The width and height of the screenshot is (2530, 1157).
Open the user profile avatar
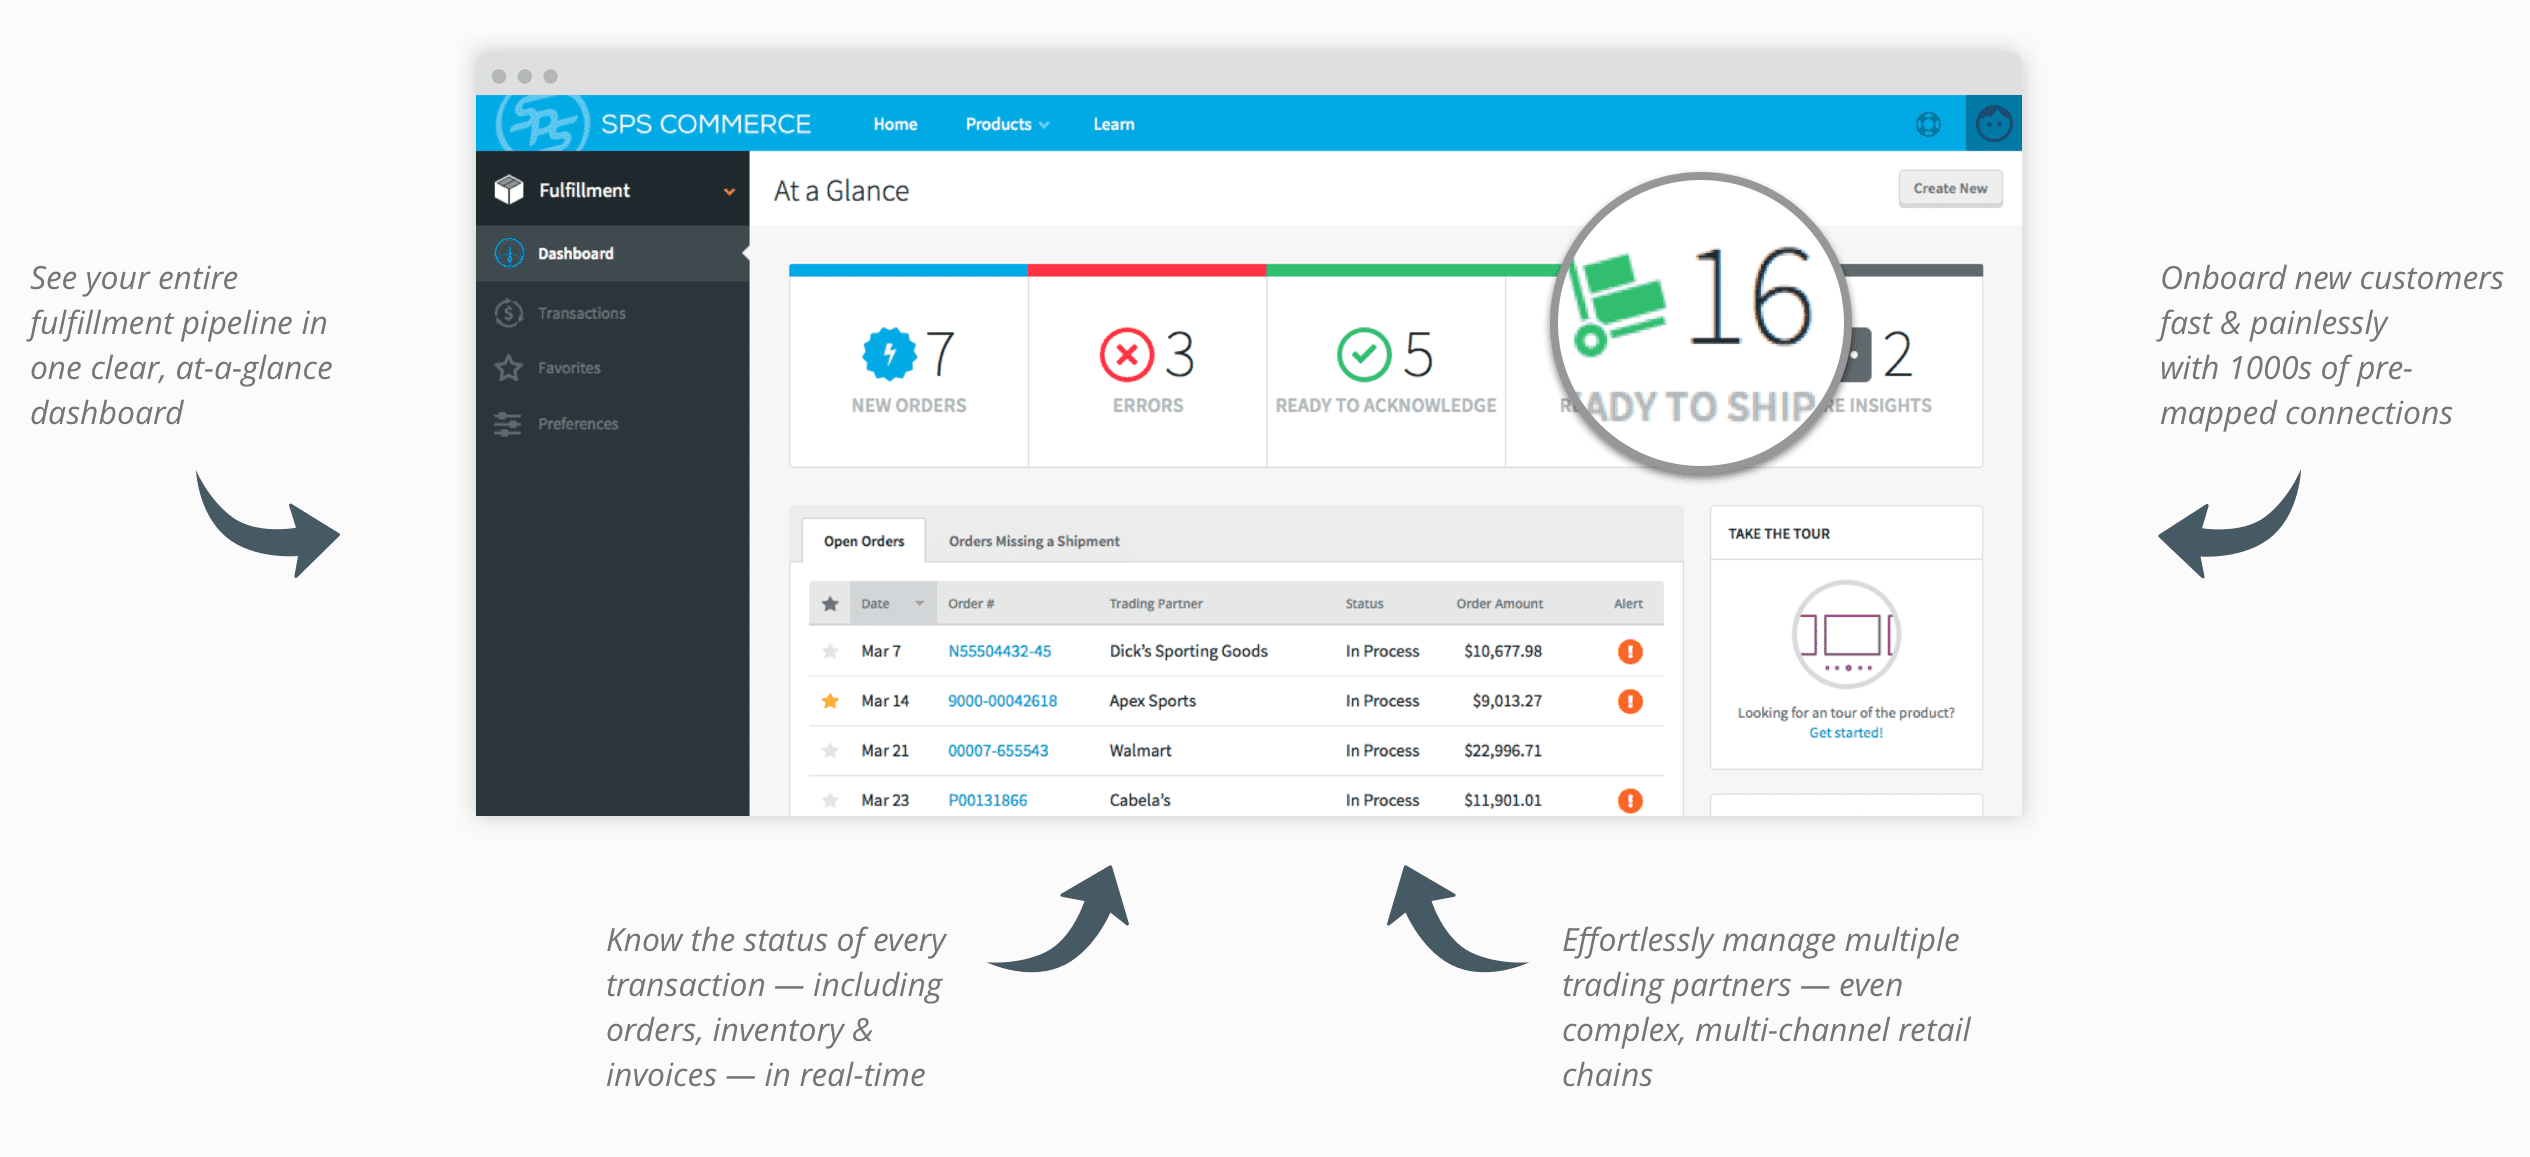(1993, 124)
